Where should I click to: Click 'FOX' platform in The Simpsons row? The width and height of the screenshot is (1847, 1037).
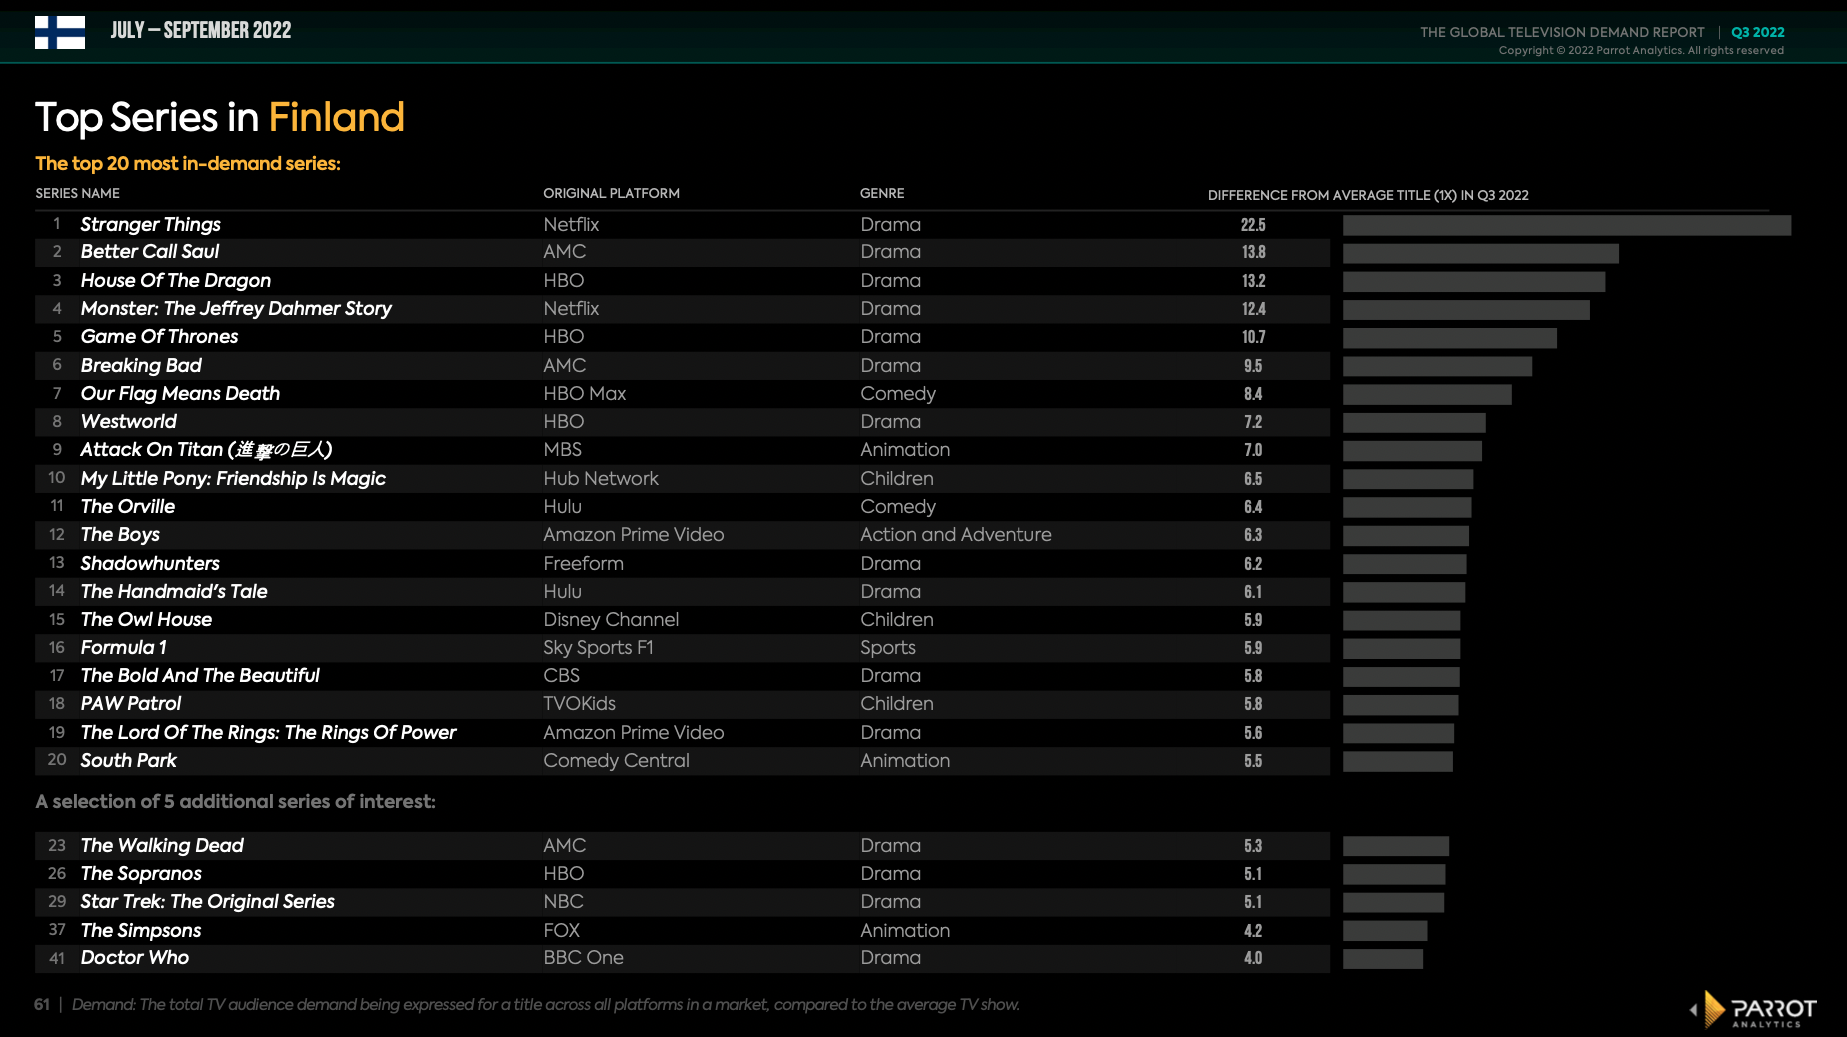pos(561,931)
